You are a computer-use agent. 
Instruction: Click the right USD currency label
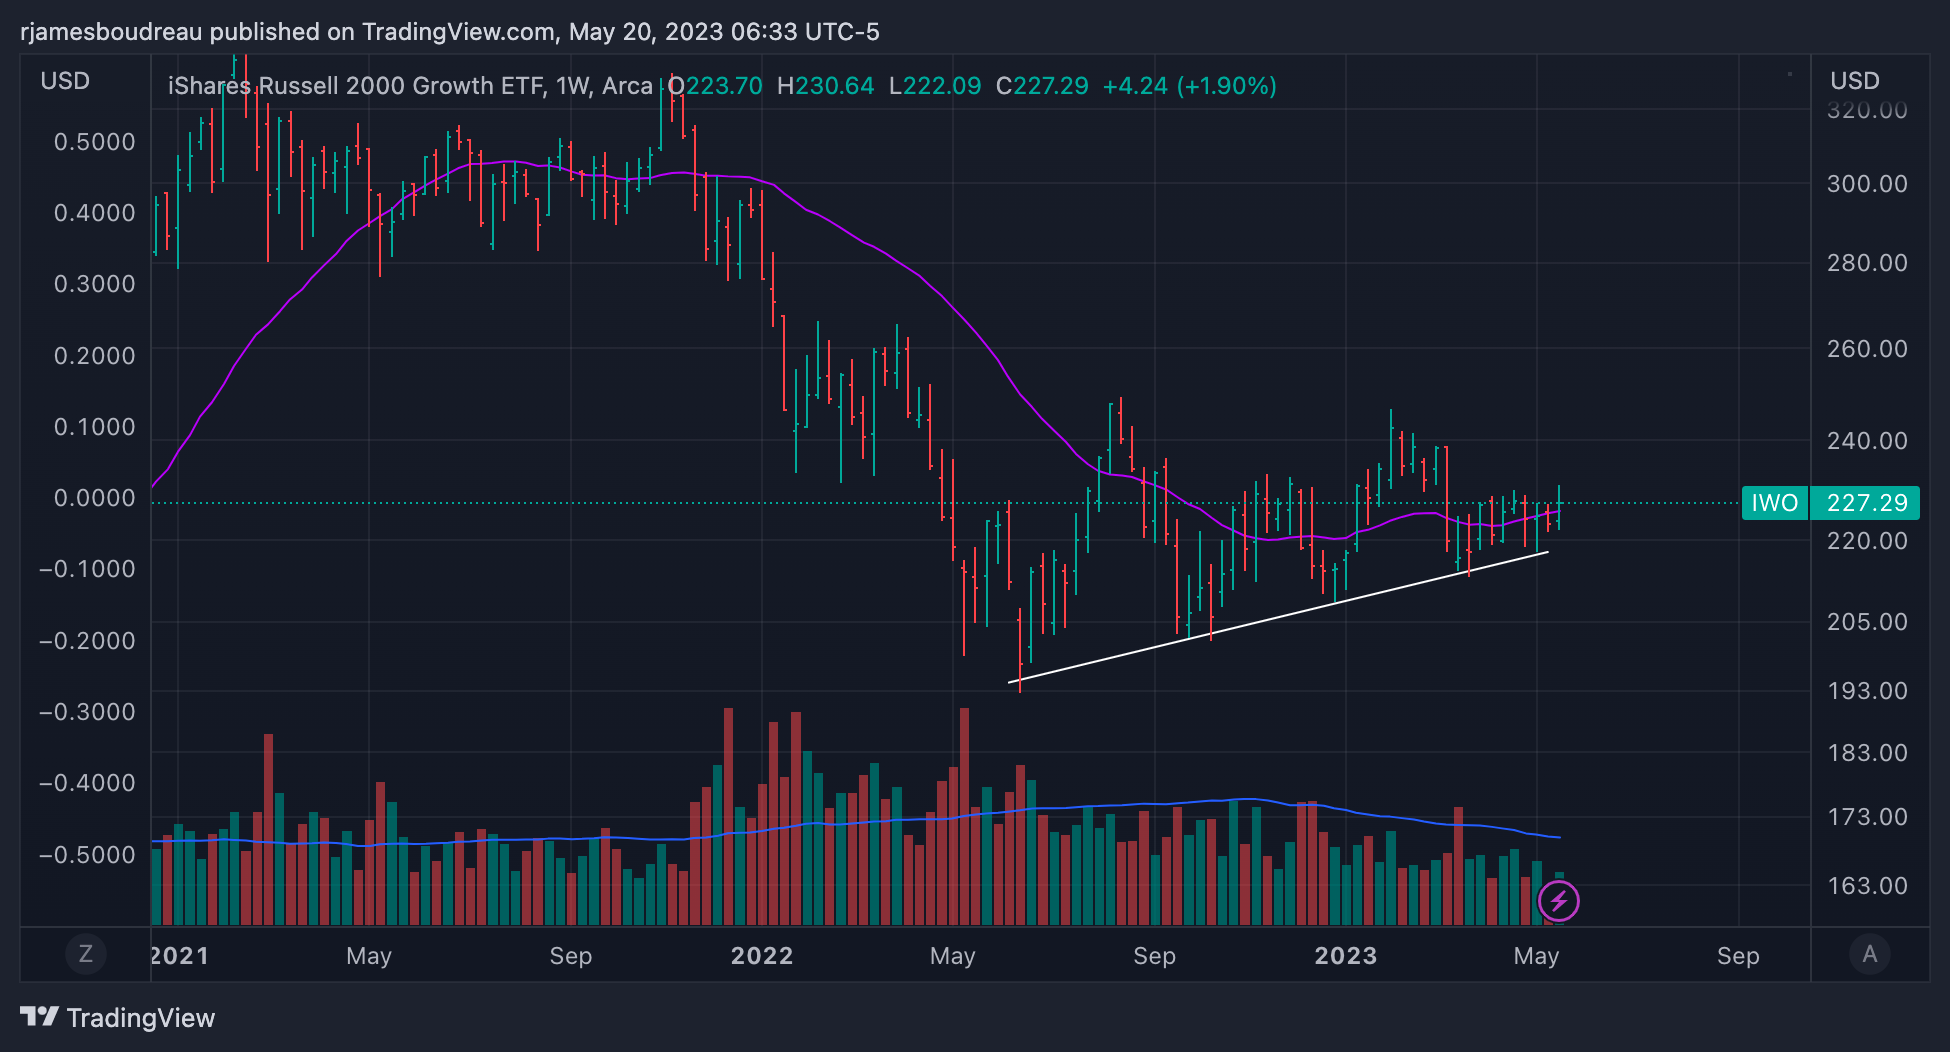1855,81
